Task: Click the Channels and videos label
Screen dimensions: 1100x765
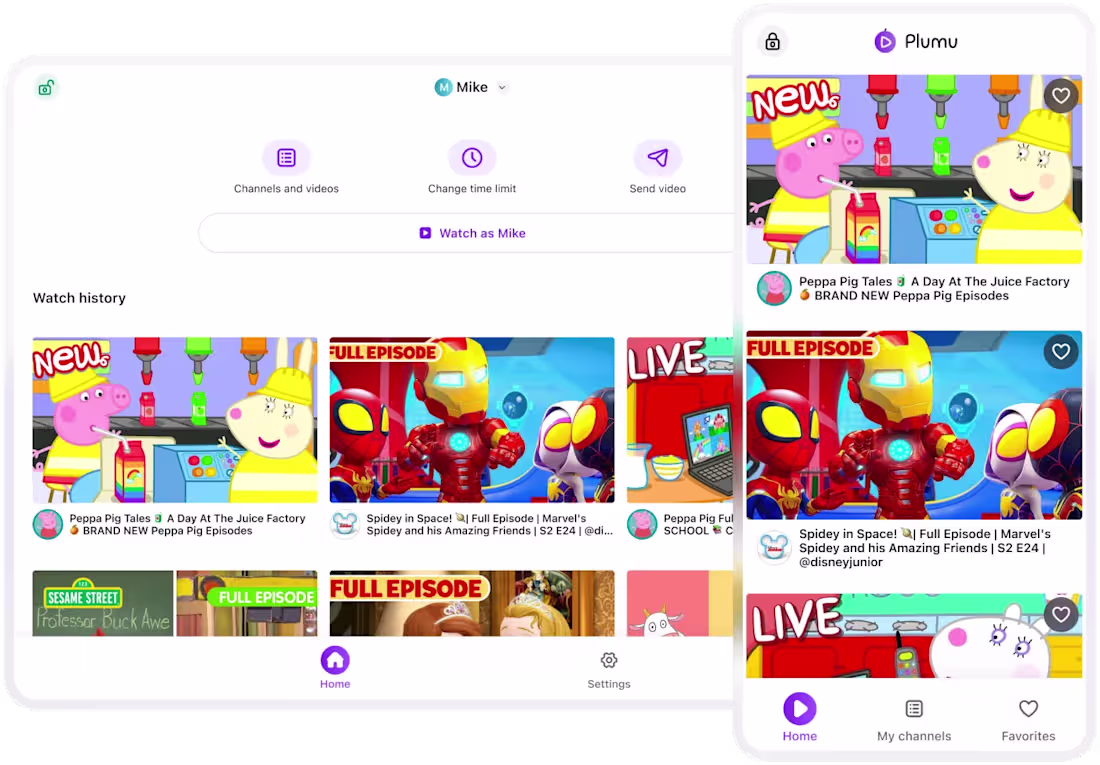Action: 286,189
